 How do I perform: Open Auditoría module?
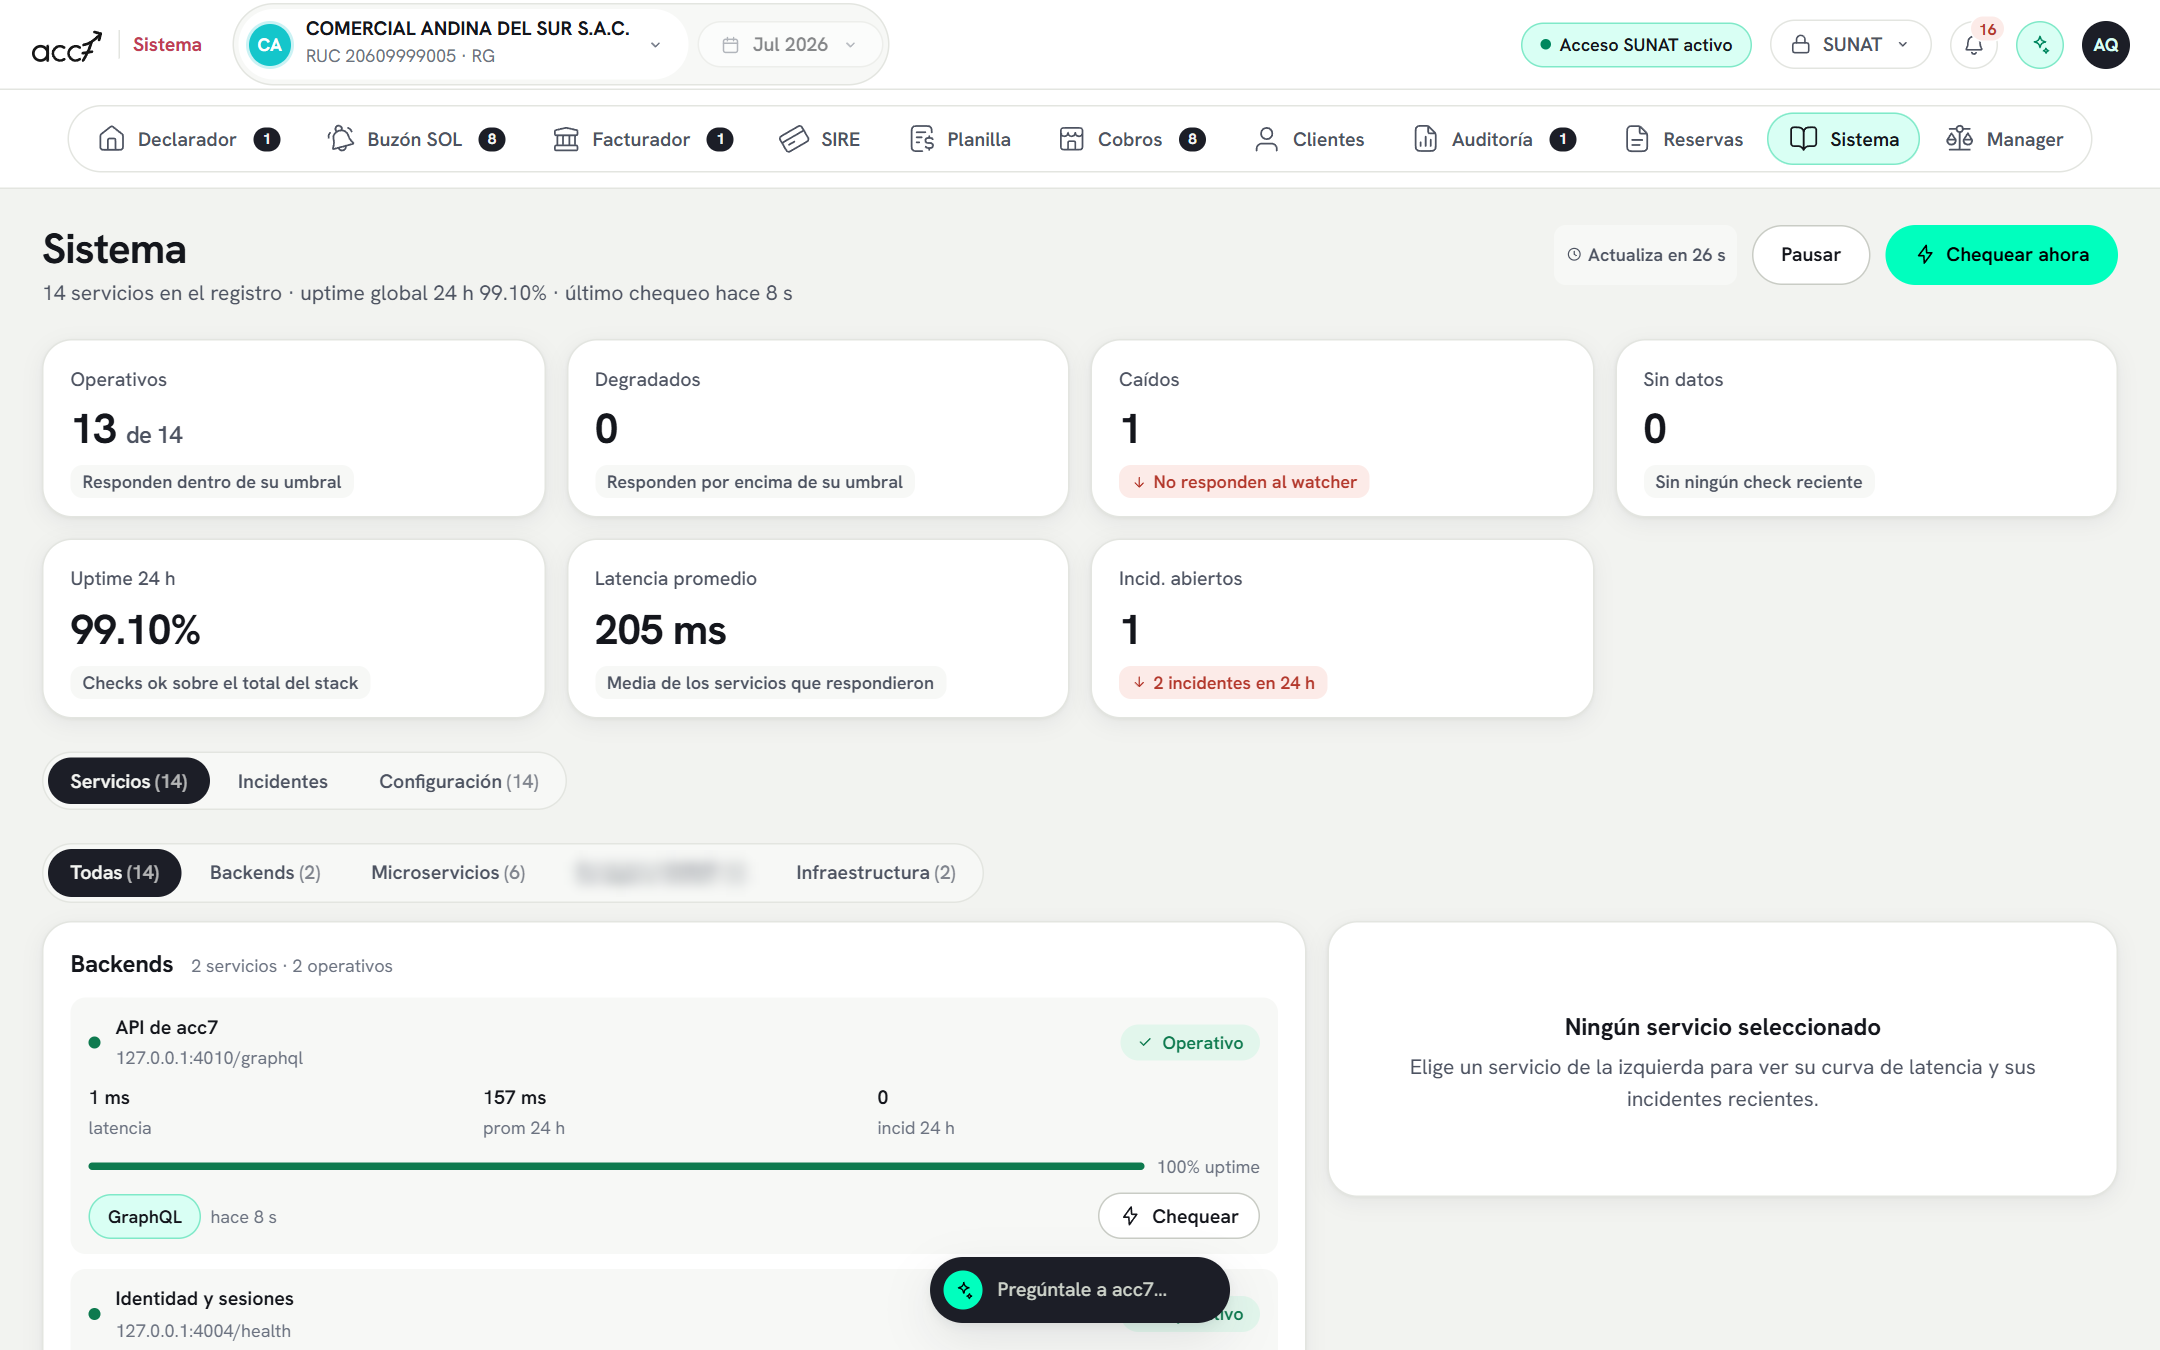1495,139
